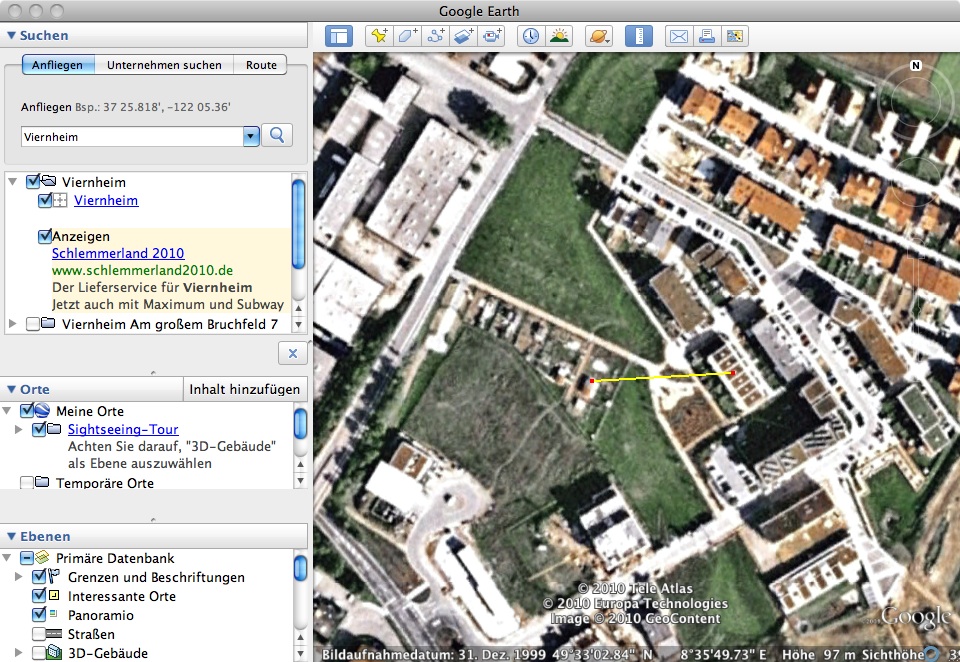Collapse the Primäre Datenbank tree
960x662 pixels.
click(7, 558)
